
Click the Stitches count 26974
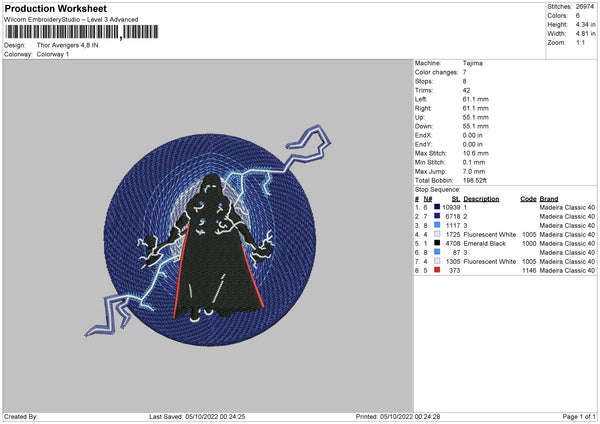(x=585, y=7)
